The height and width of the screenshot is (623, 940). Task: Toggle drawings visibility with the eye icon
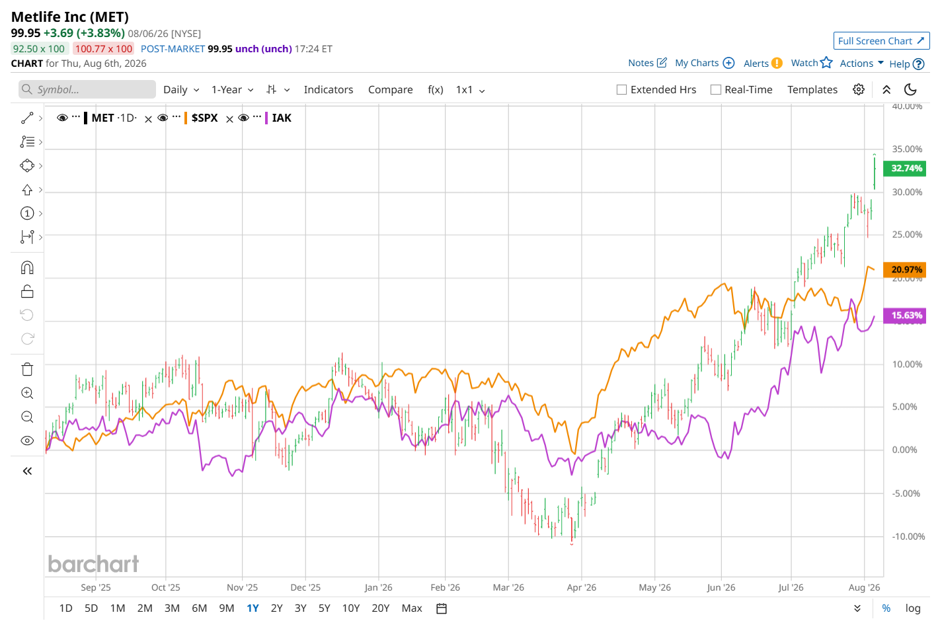tap(27, 441)
